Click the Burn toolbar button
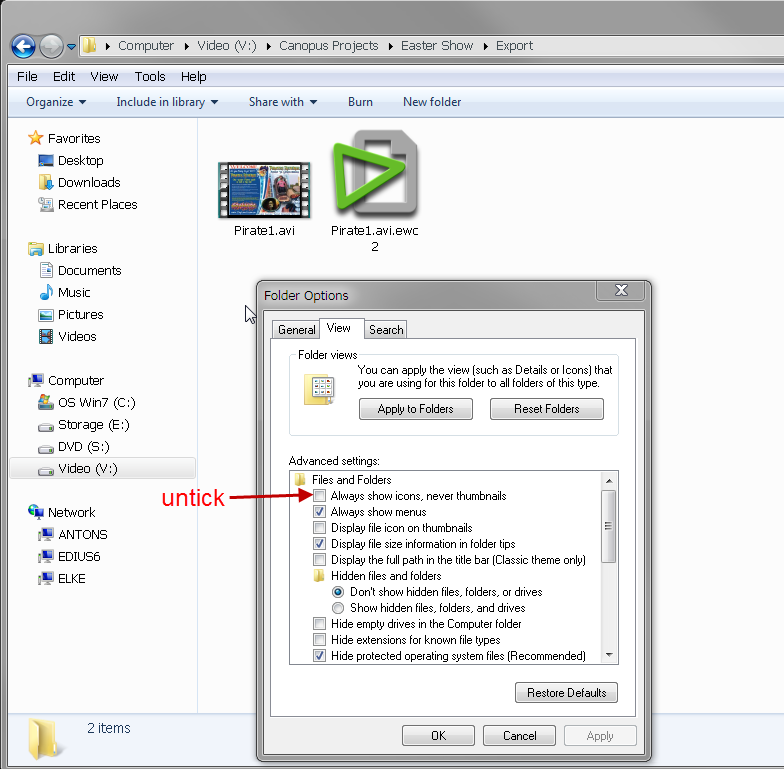Screen dimensions: 784x769 click(360, 102)
